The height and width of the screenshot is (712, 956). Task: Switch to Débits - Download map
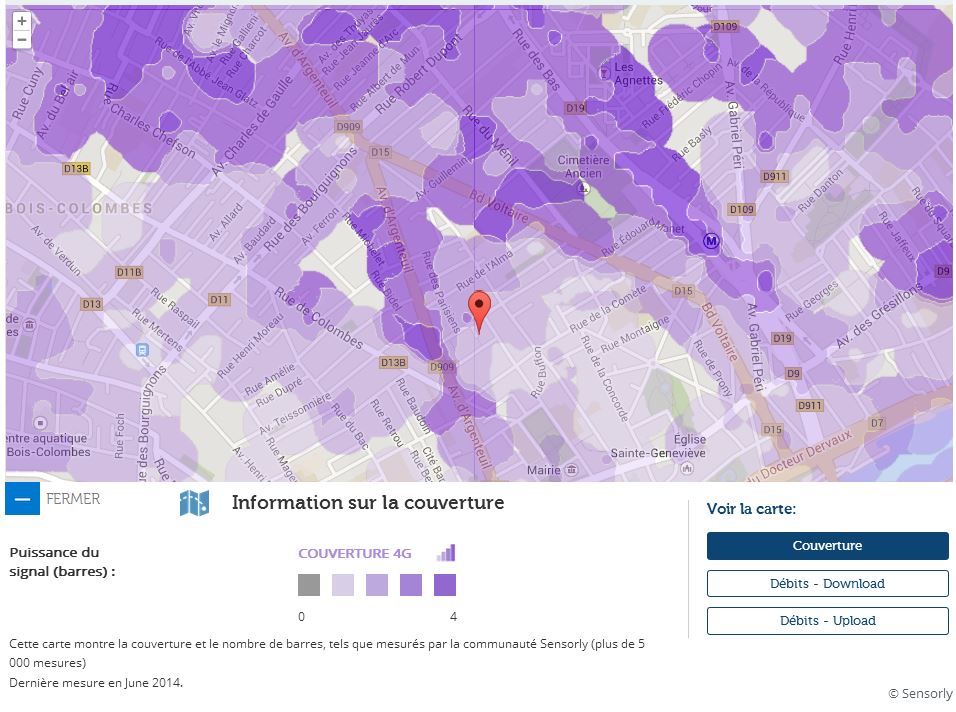pos(827,583)
